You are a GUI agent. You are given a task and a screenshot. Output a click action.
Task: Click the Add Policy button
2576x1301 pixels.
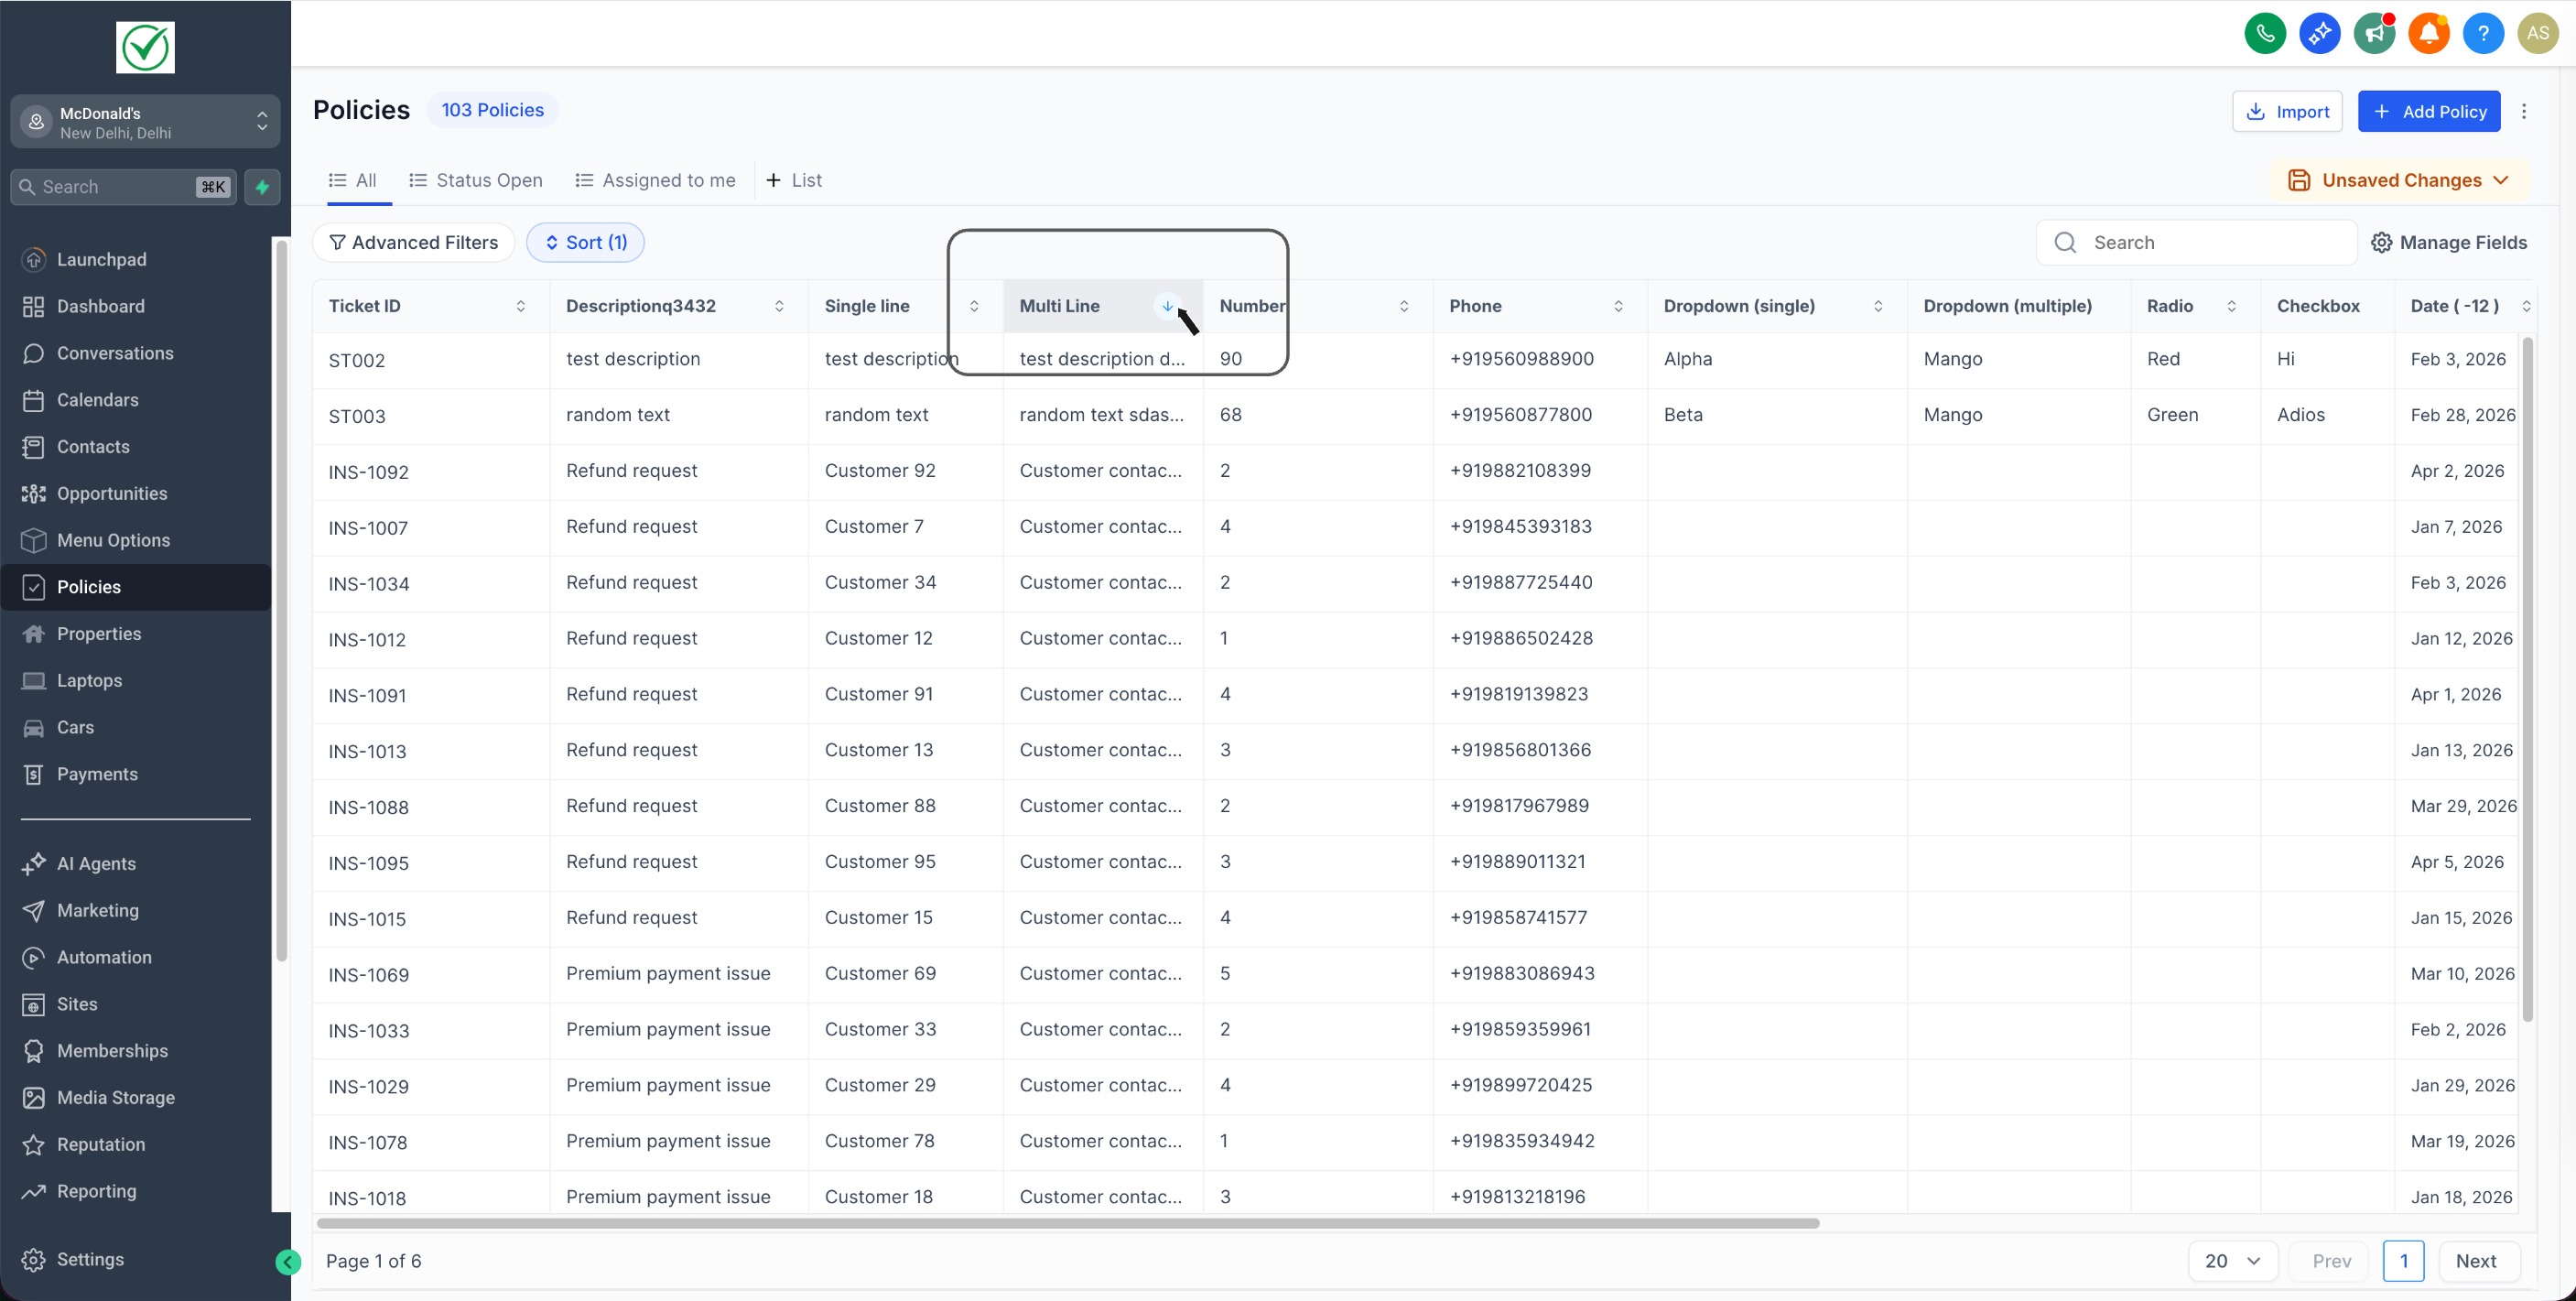tap(2428, 111)
